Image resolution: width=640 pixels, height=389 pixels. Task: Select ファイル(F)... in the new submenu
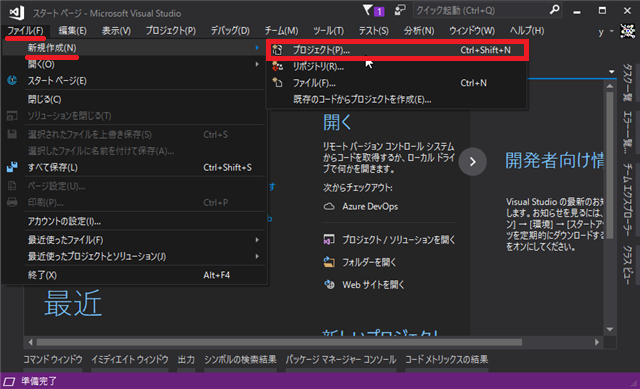[397, 83]
